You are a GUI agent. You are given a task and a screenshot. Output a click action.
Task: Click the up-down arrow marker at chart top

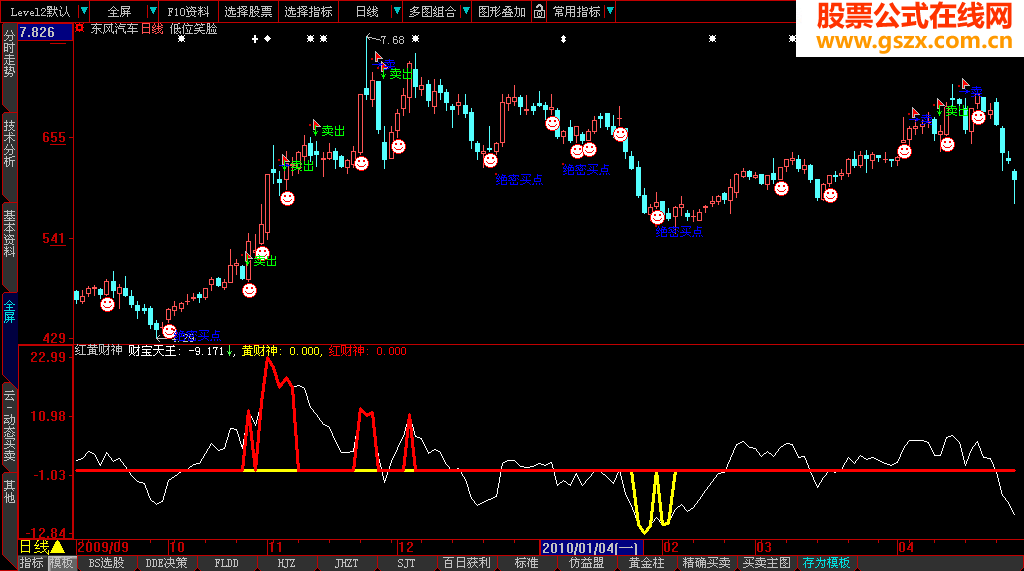(563, 39)
